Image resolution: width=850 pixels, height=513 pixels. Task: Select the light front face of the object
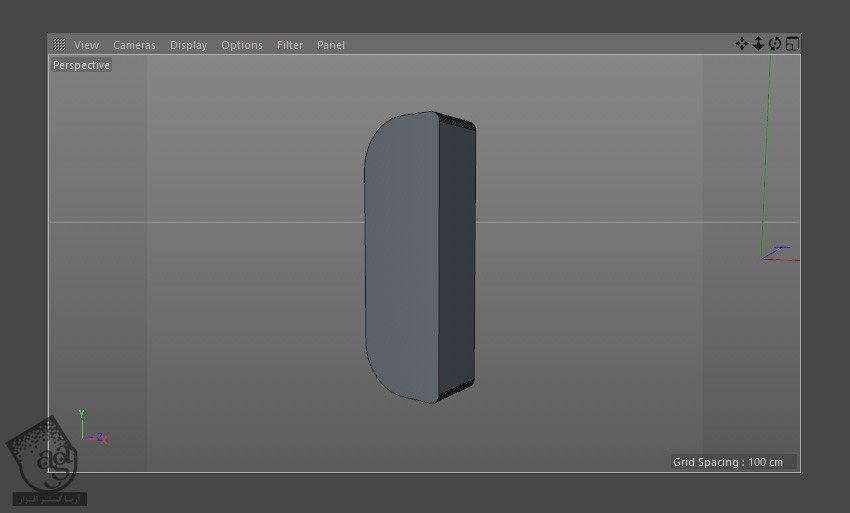click(400, 260)
